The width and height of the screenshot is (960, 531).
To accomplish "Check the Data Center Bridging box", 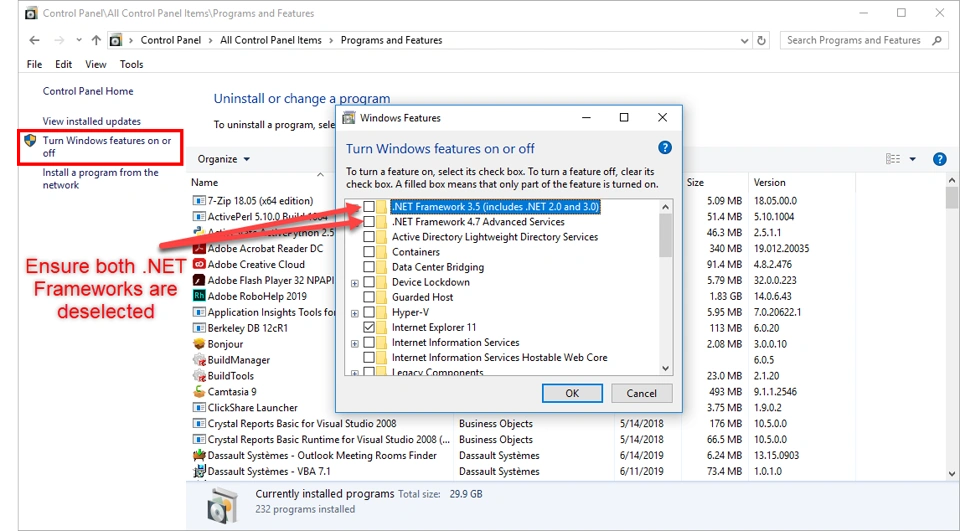I will [369, 267].
